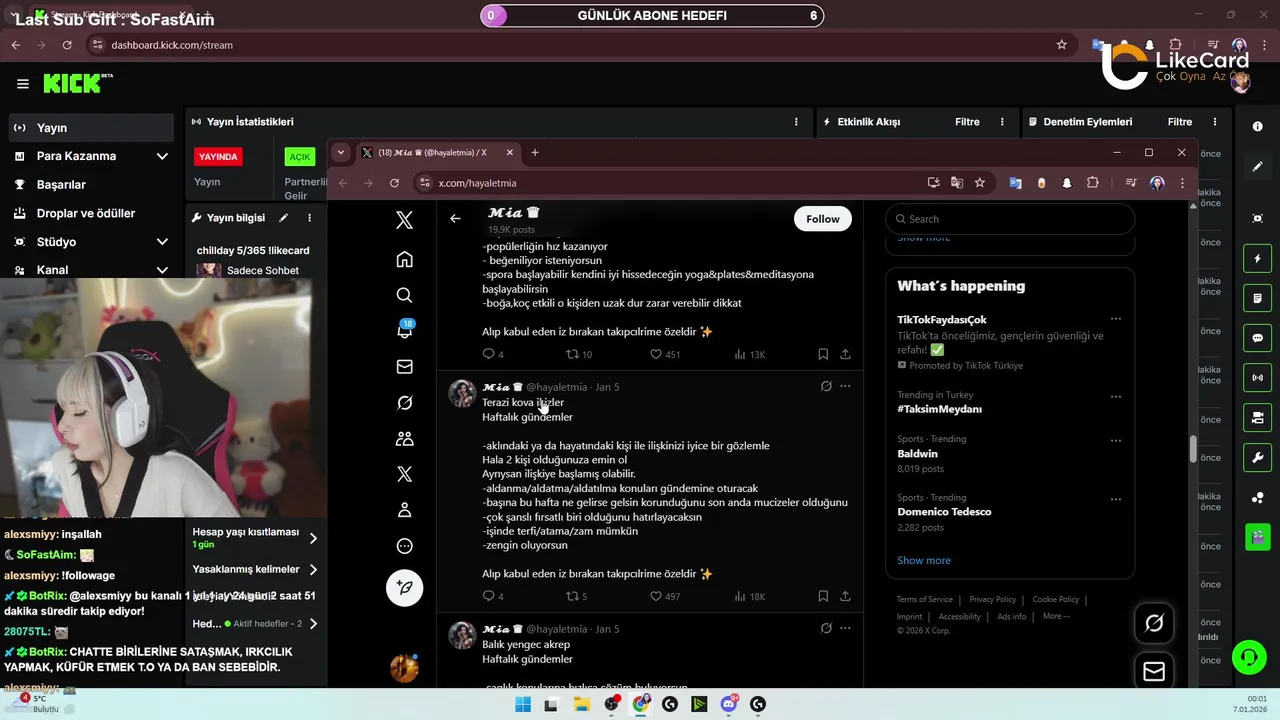
Task: Toggle capture frame icon in Kick rail
Action: (1258, 218)
